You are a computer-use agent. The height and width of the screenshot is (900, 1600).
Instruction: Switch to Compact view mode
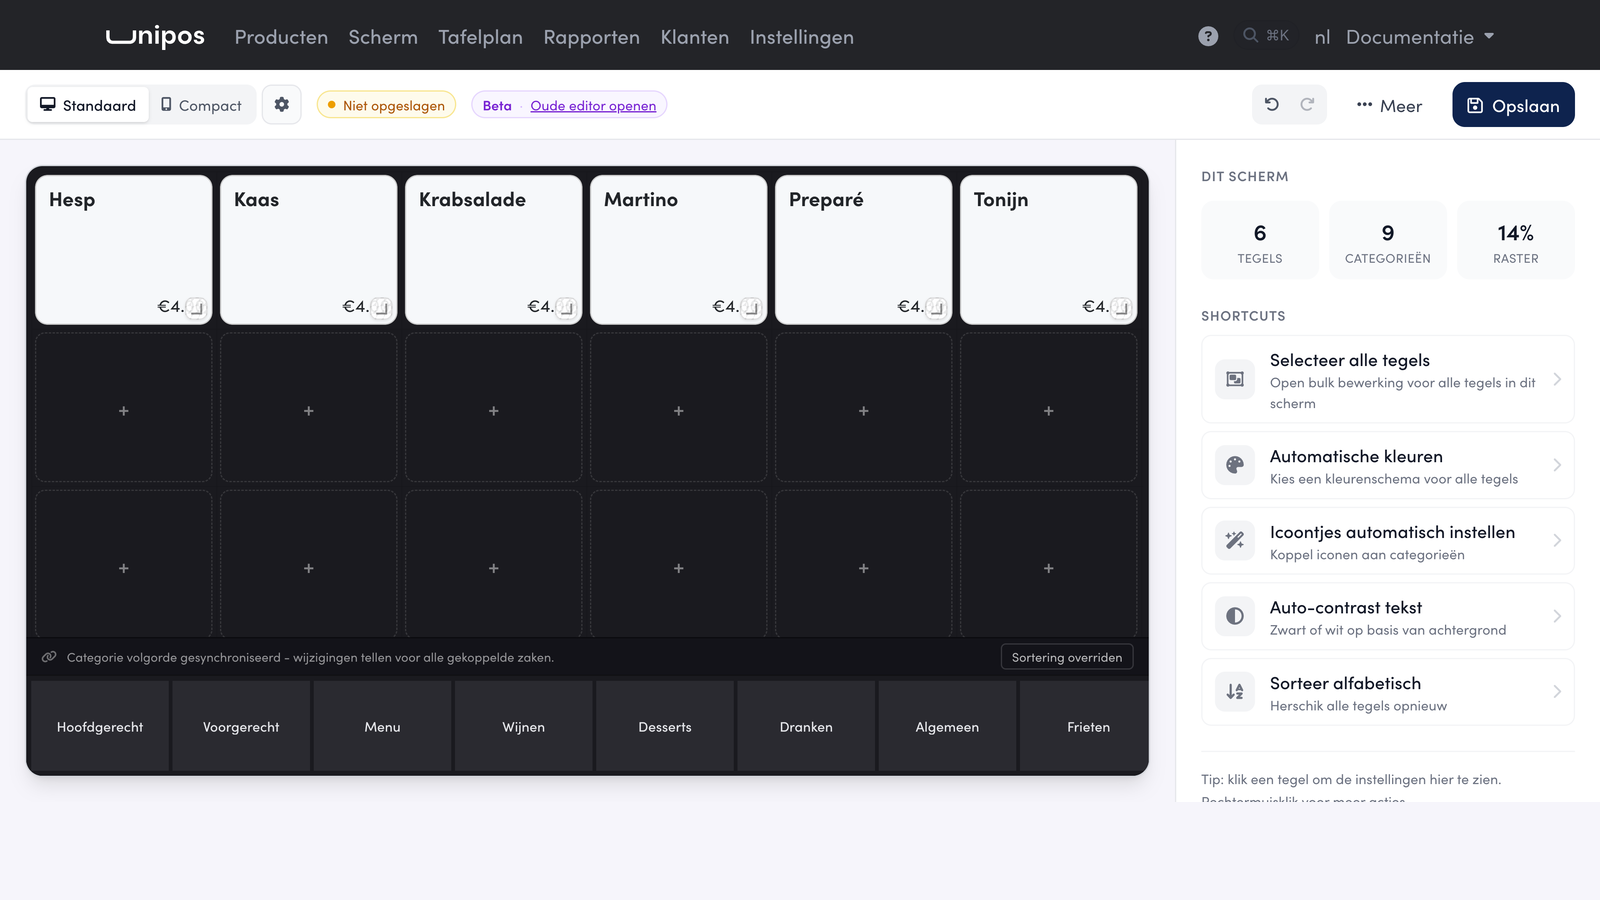point(201,105)
